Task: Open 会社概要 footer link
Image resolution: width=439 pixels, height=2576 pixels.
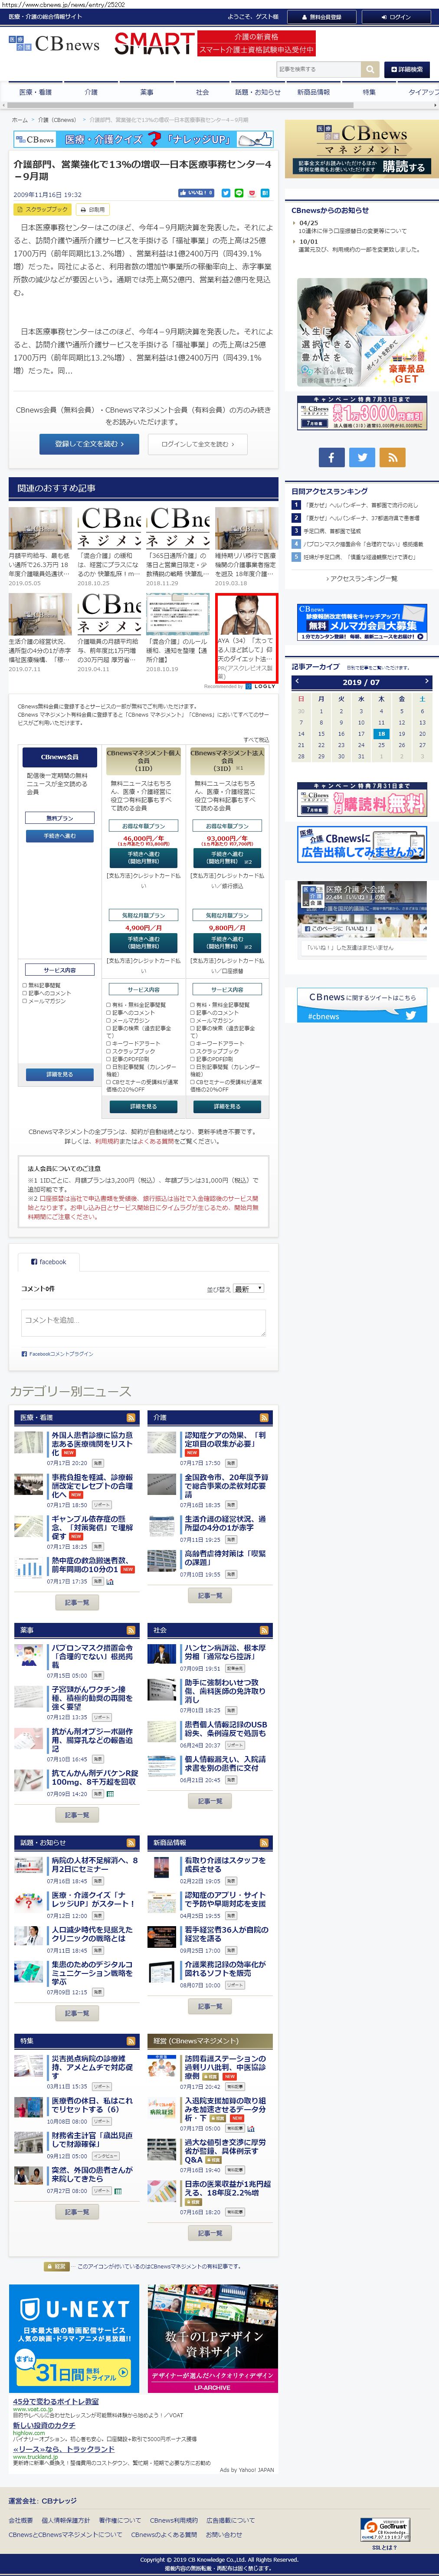Action: coord(20,2520)
